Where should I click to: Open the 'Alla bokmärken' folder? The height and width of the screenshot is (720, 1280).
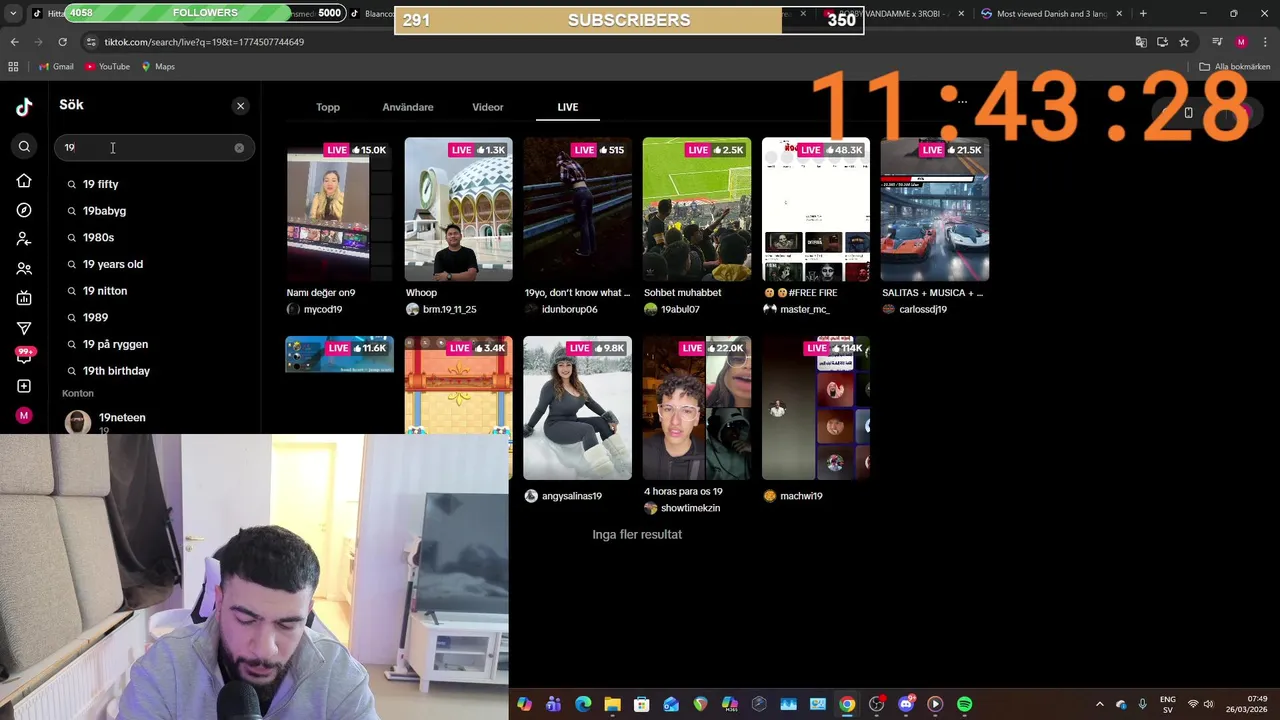[x=1235, y=67]
